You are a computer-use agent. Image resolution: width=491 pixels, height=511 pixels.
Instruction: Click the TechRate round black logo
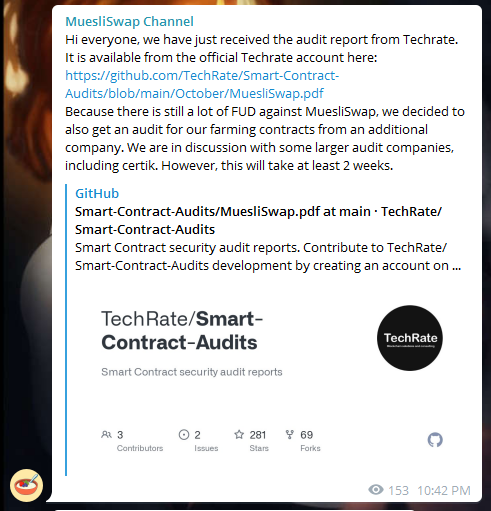click(x=410, y=338)
